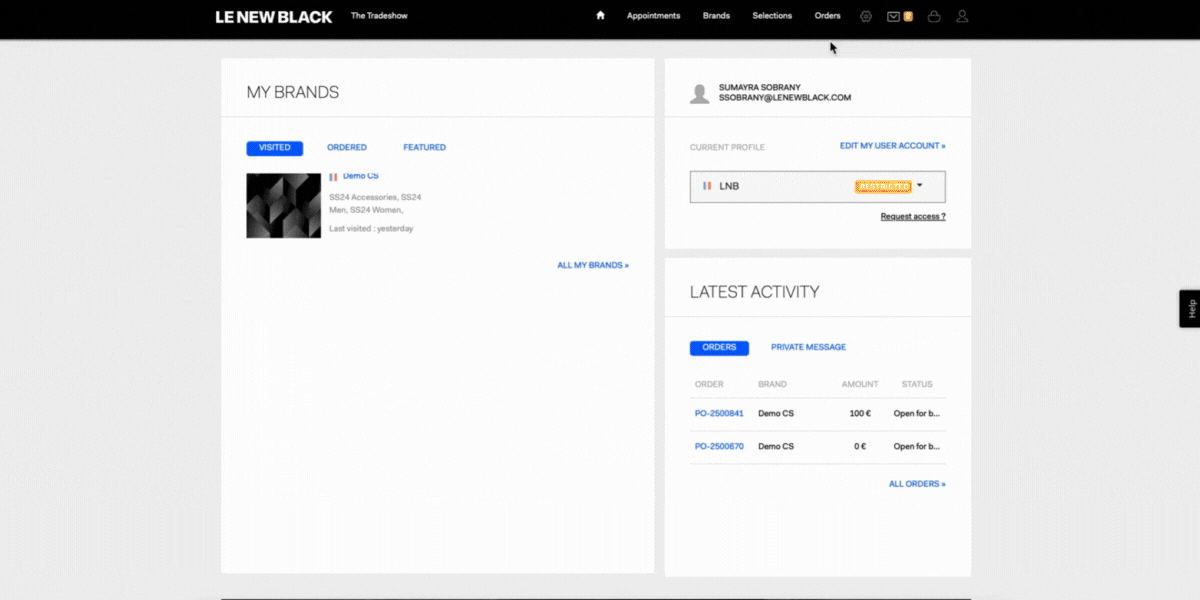This screenshot has width=1200, height=600.
Task: Click the status of order PO-2500670
Action: (917, 447)
